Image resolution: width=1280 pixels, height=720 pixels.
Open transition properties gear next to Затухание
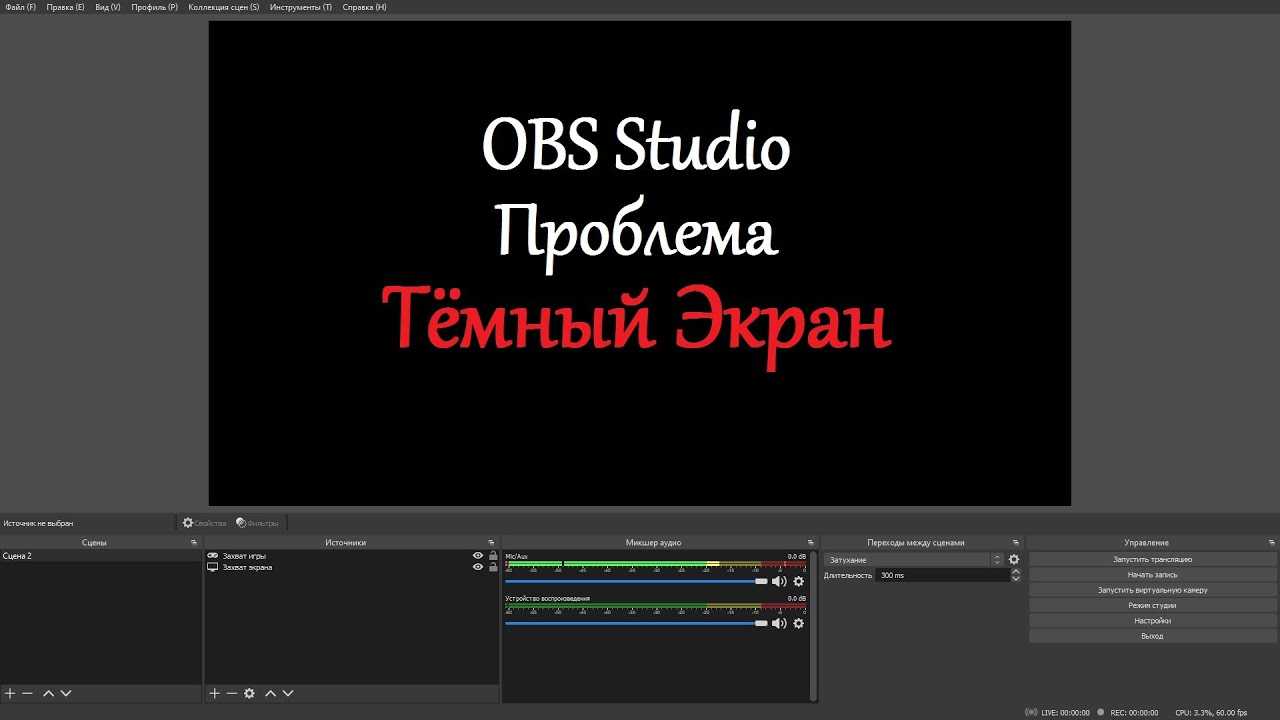(1014, 560)
